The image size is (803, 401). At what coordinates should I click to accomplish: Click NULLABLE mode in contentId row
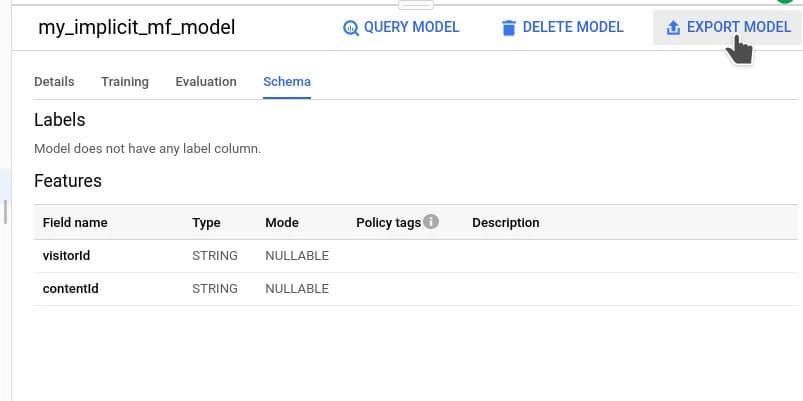(x=297, y=289)
